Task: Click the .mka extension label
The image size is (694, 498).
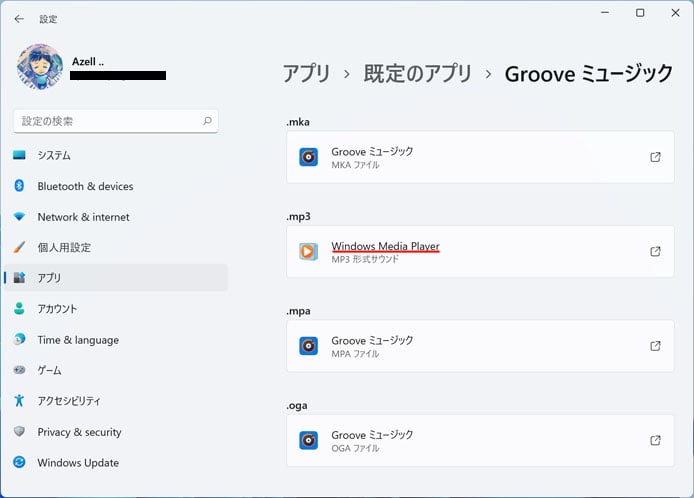Action: click(298, 122)
